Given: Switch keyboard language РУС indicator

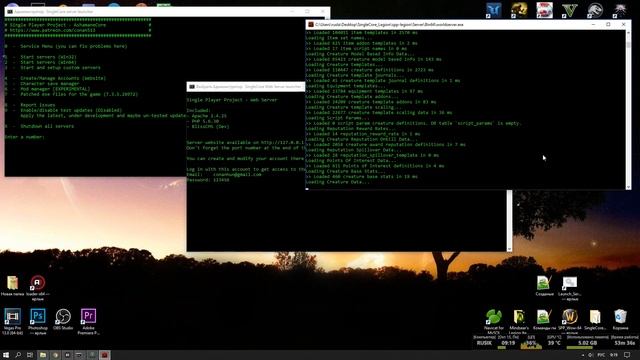Looking at the screenshot, I should pyautogui.click(x=601, y=355).
